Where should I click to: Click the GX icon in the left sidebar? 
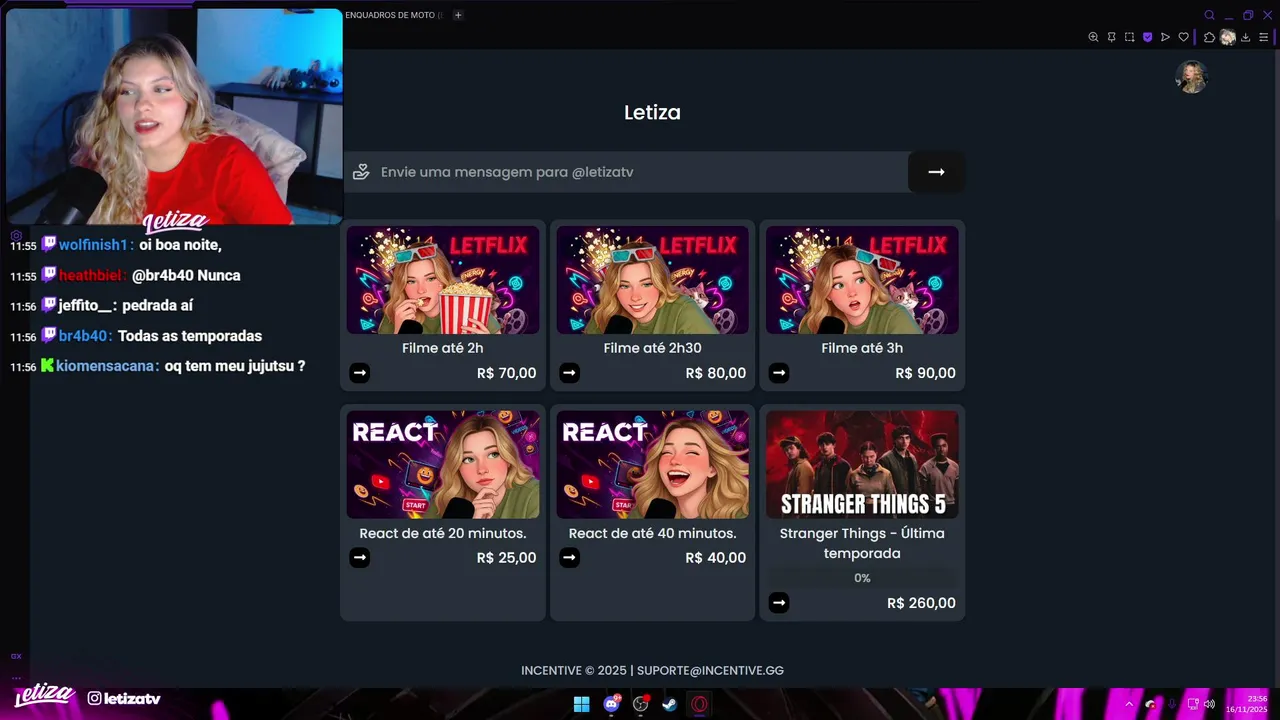16,656
